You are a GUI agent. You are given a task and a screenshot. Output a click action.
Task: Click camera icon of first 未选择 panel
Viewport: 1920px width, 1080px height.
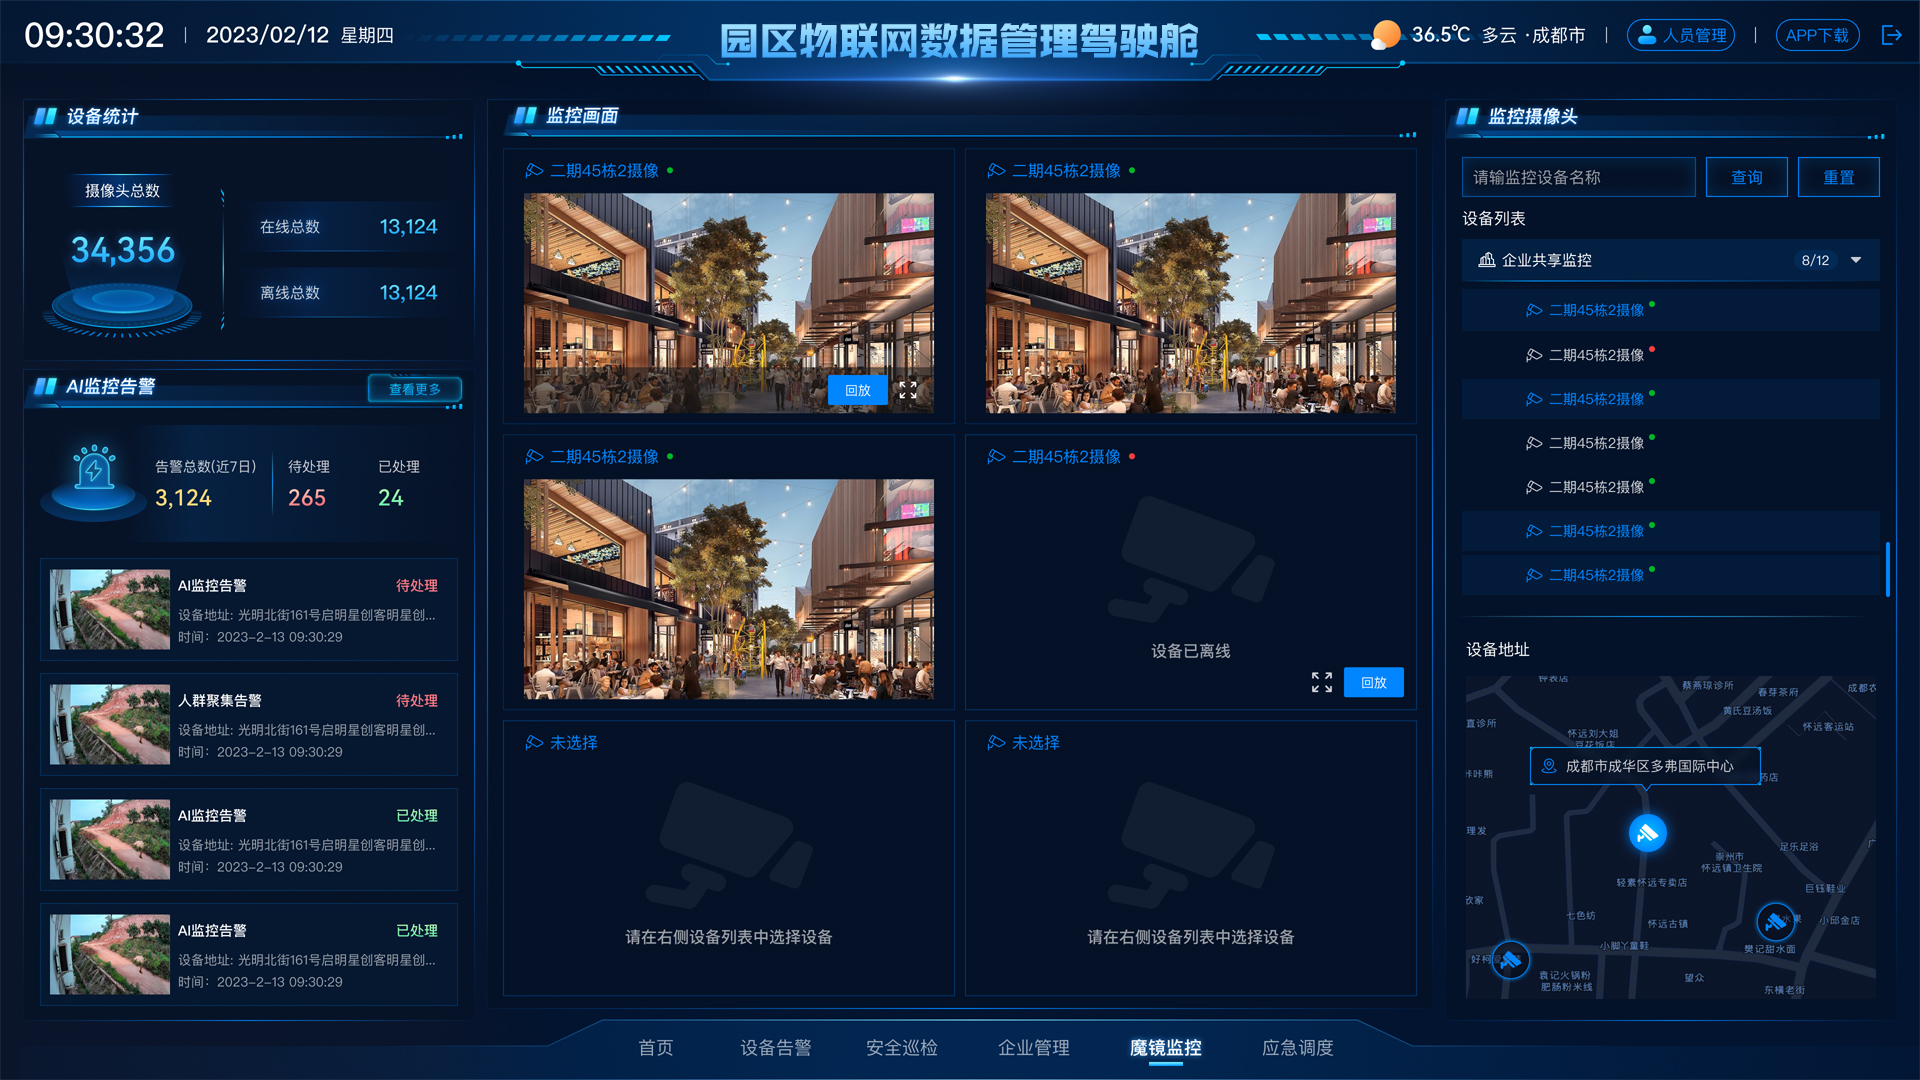coord(534,743)
